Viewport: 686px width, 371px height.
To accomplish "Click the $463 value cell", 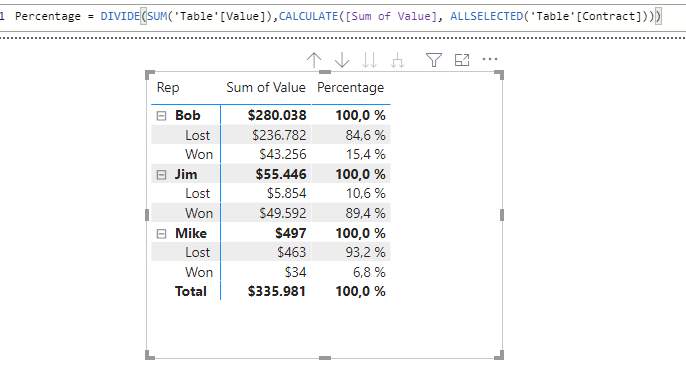I will point(292,252).
